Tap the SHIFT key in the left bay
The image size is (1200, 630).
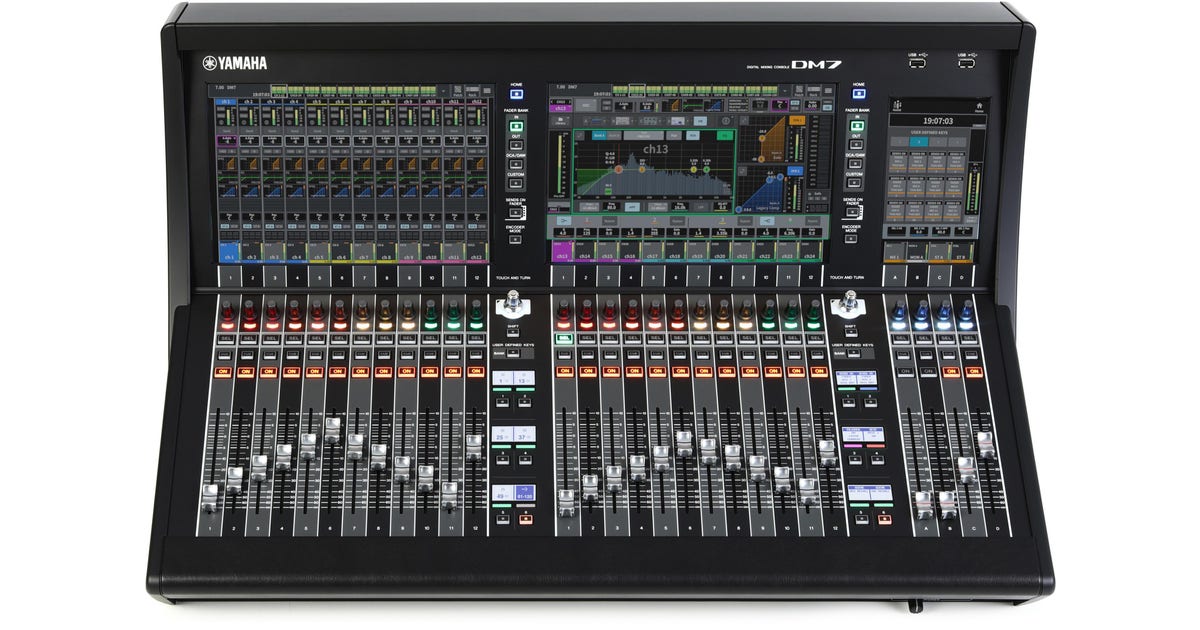[513, 332]
